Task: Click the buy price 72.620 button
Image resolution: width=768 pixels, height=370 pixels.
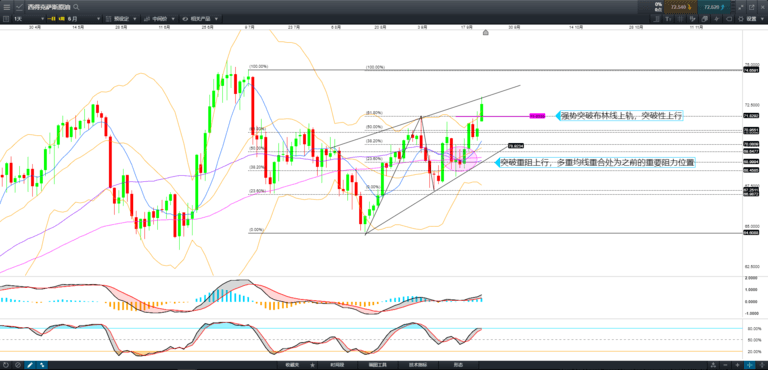Action: [714, 7]
